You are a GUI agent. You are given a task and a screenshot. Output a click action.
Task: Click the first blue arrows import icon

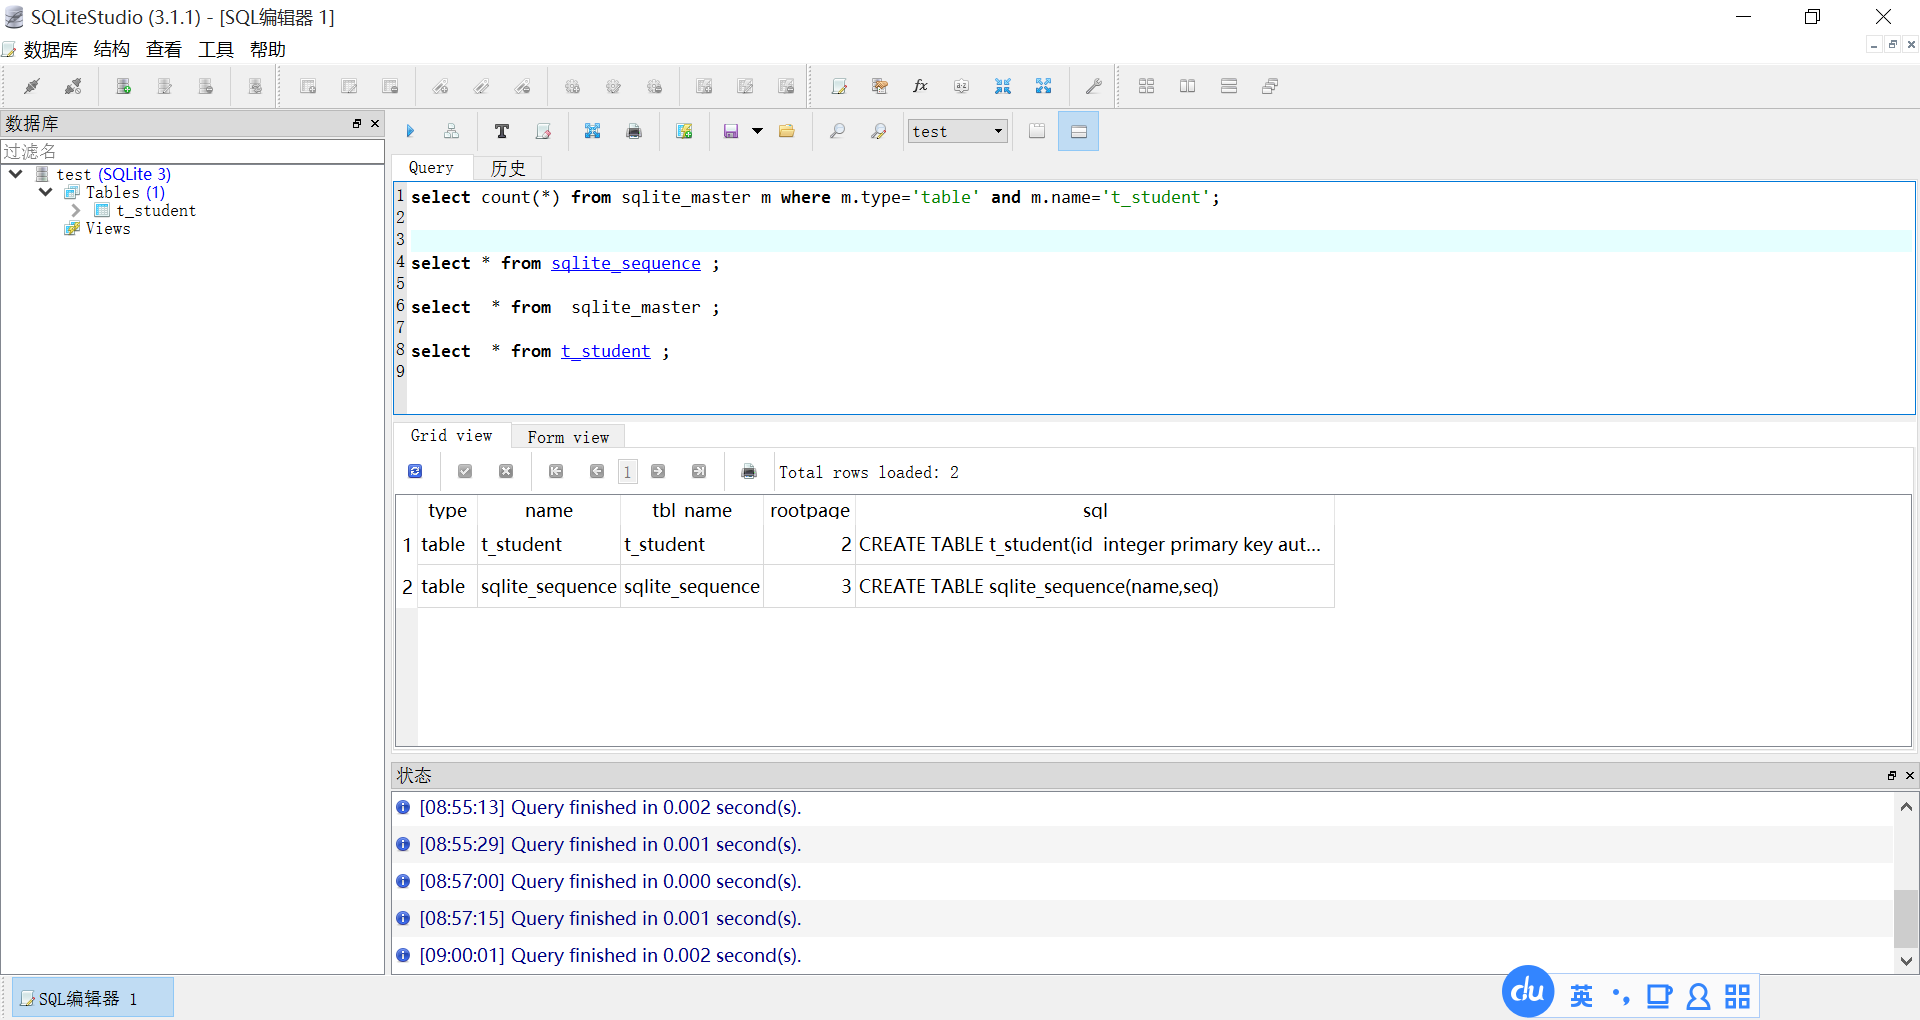coord(1003,86)
